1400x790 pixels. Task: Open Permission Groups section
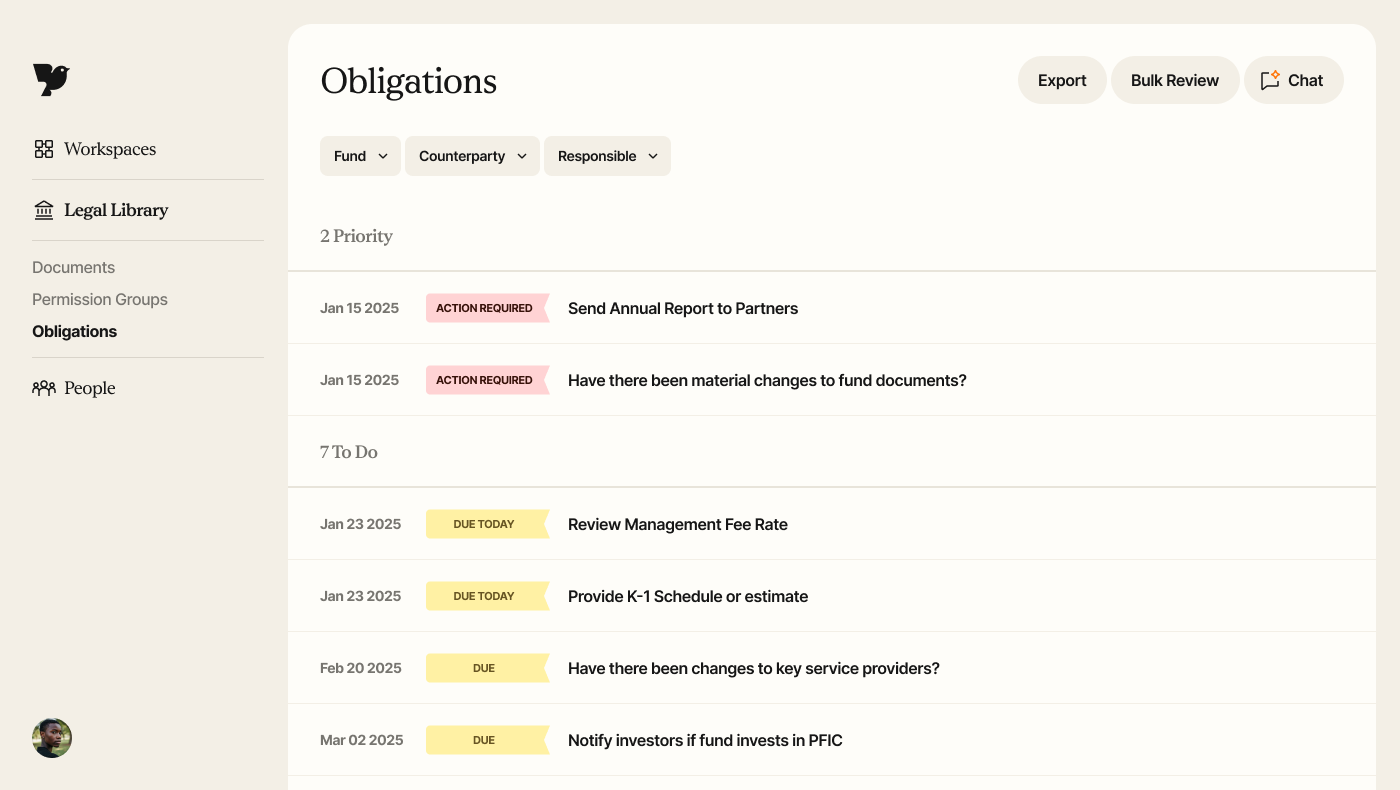pos(100,299)
